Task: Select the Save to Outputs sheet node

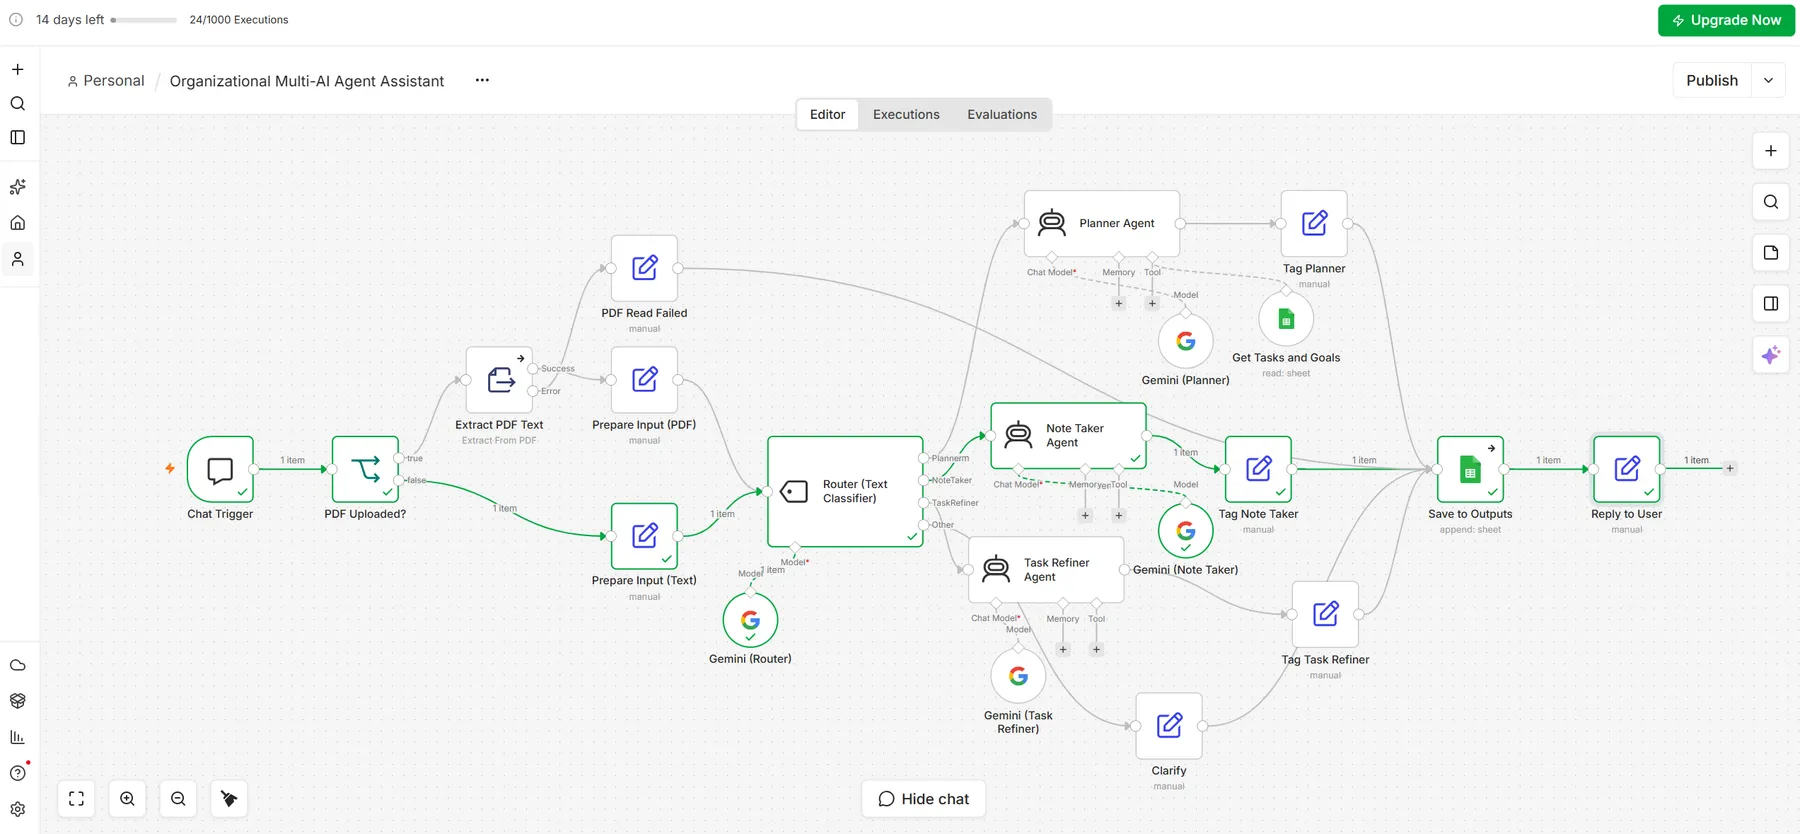Action: point(1470,469)
